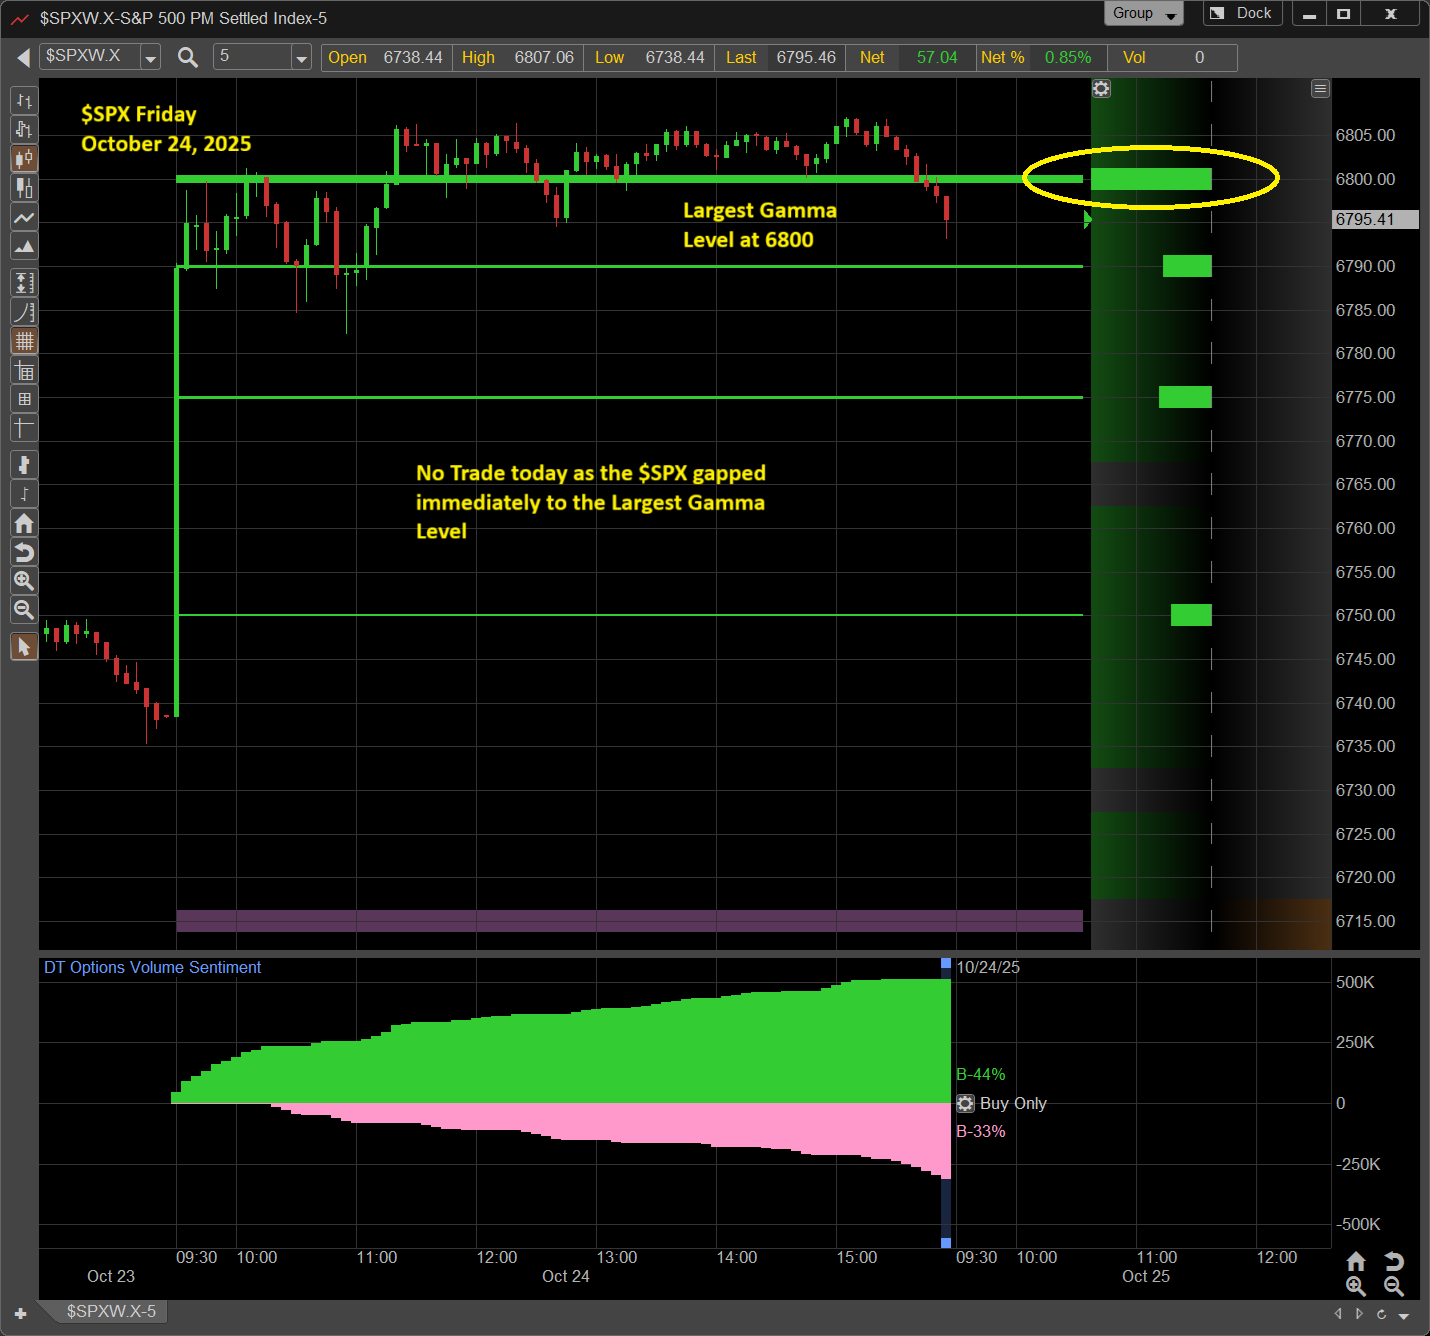
Task: Click the crosshair cursor tool in left toolbar
Action: 24,429
